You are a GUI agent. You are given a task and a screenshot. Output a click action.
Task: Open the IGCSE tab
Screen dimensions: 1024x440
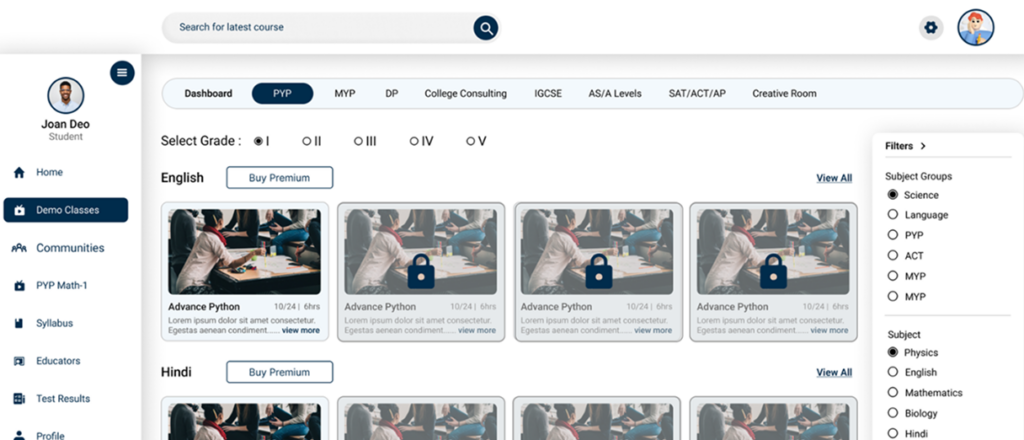click(x=547, y=94)
